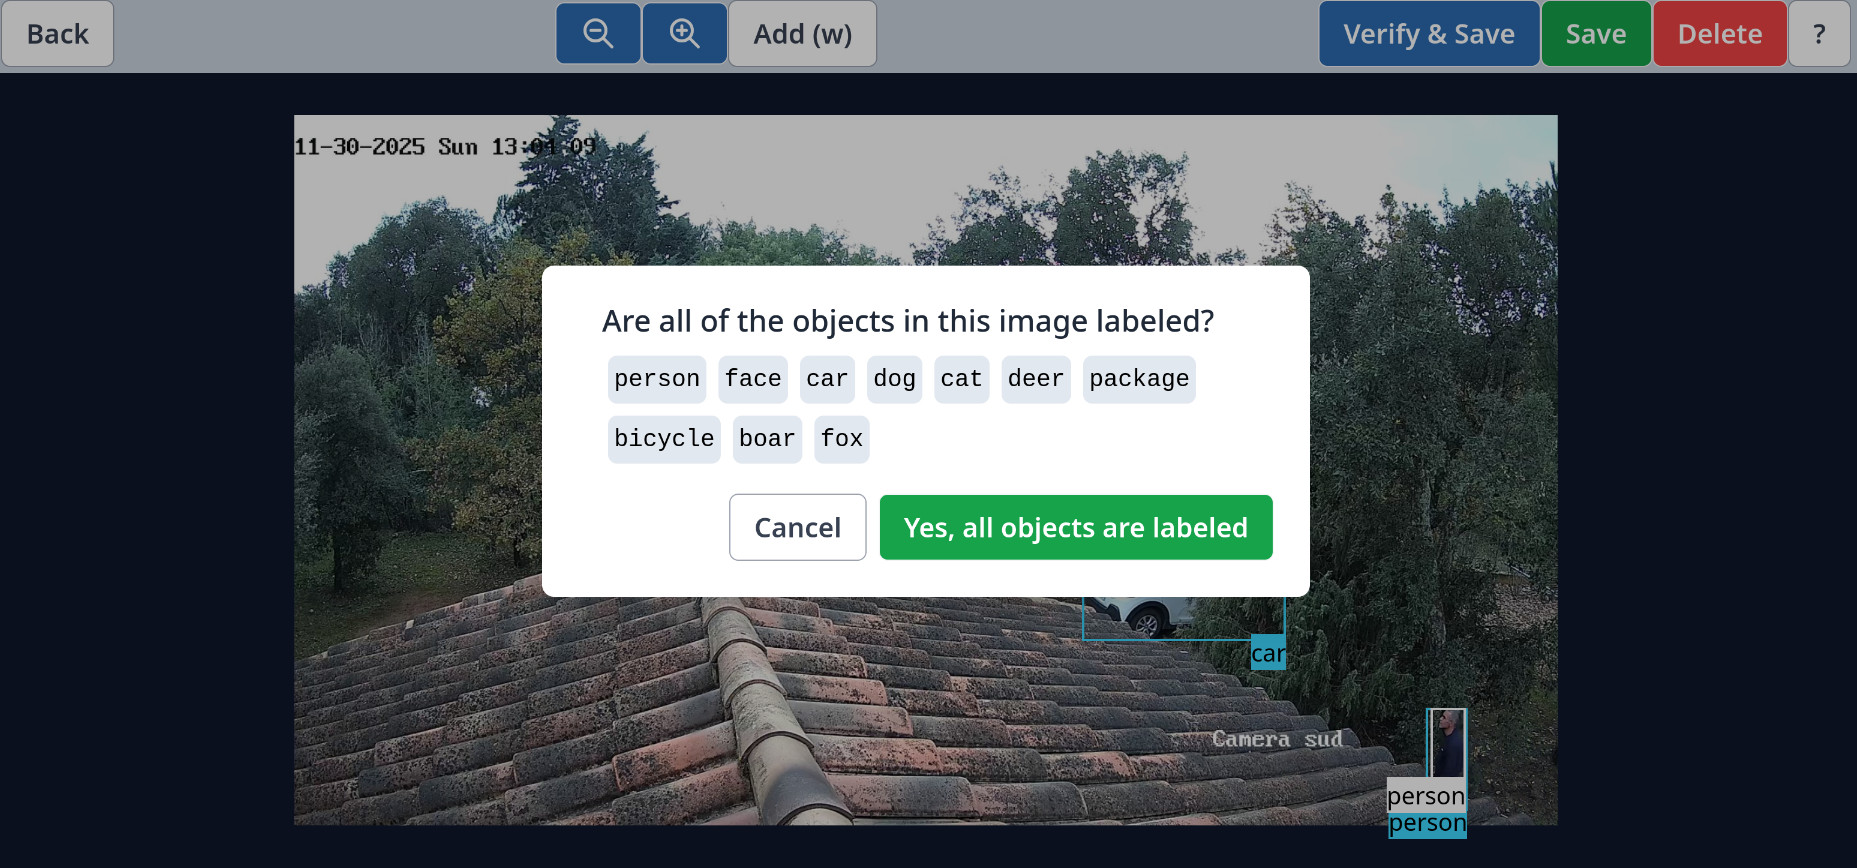Select the deer label chip
Viewport: 1857px width, 868px height.
(1035, 379)
